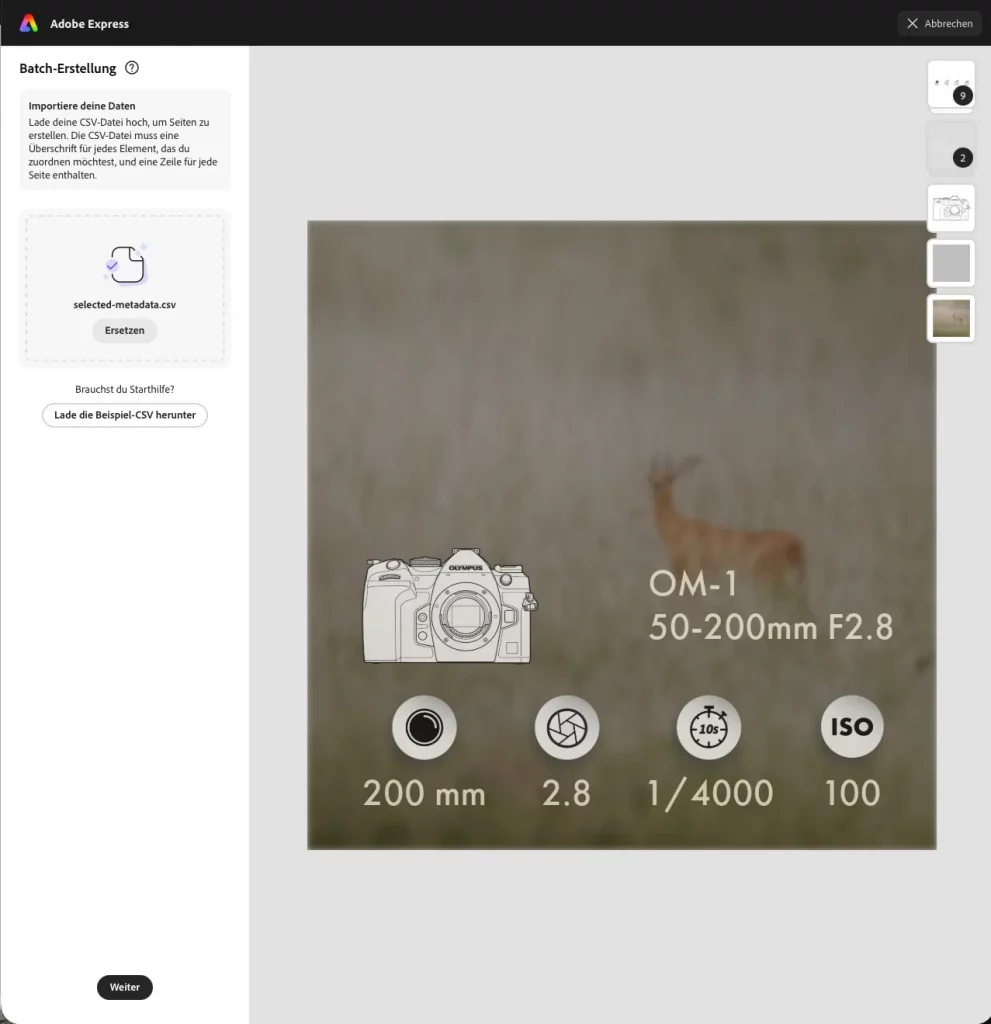
Task: Select the aperture blades icon above 2.8
Action: click(x=566, y=727)
